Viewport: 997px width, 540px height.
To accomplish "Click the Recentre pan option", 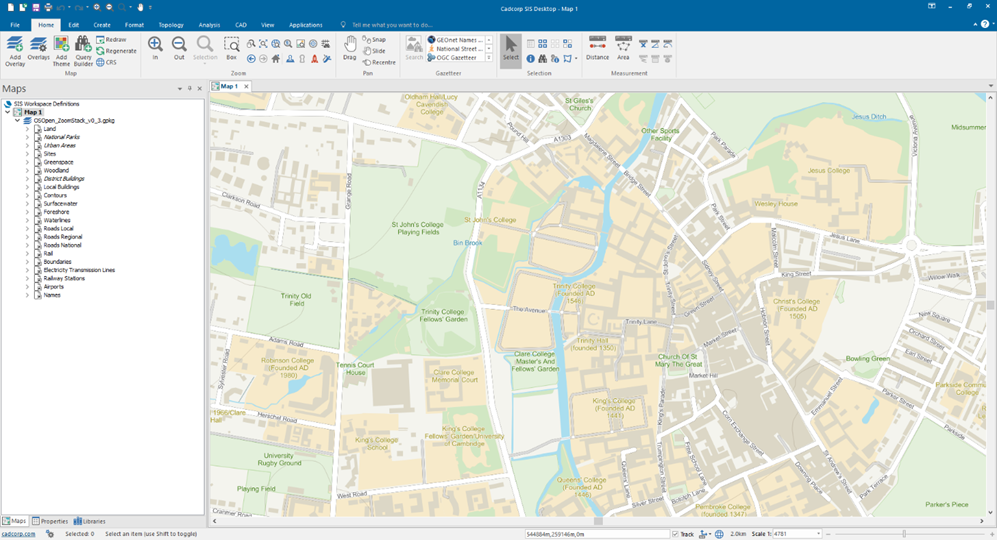I will (x=380, y=62).
